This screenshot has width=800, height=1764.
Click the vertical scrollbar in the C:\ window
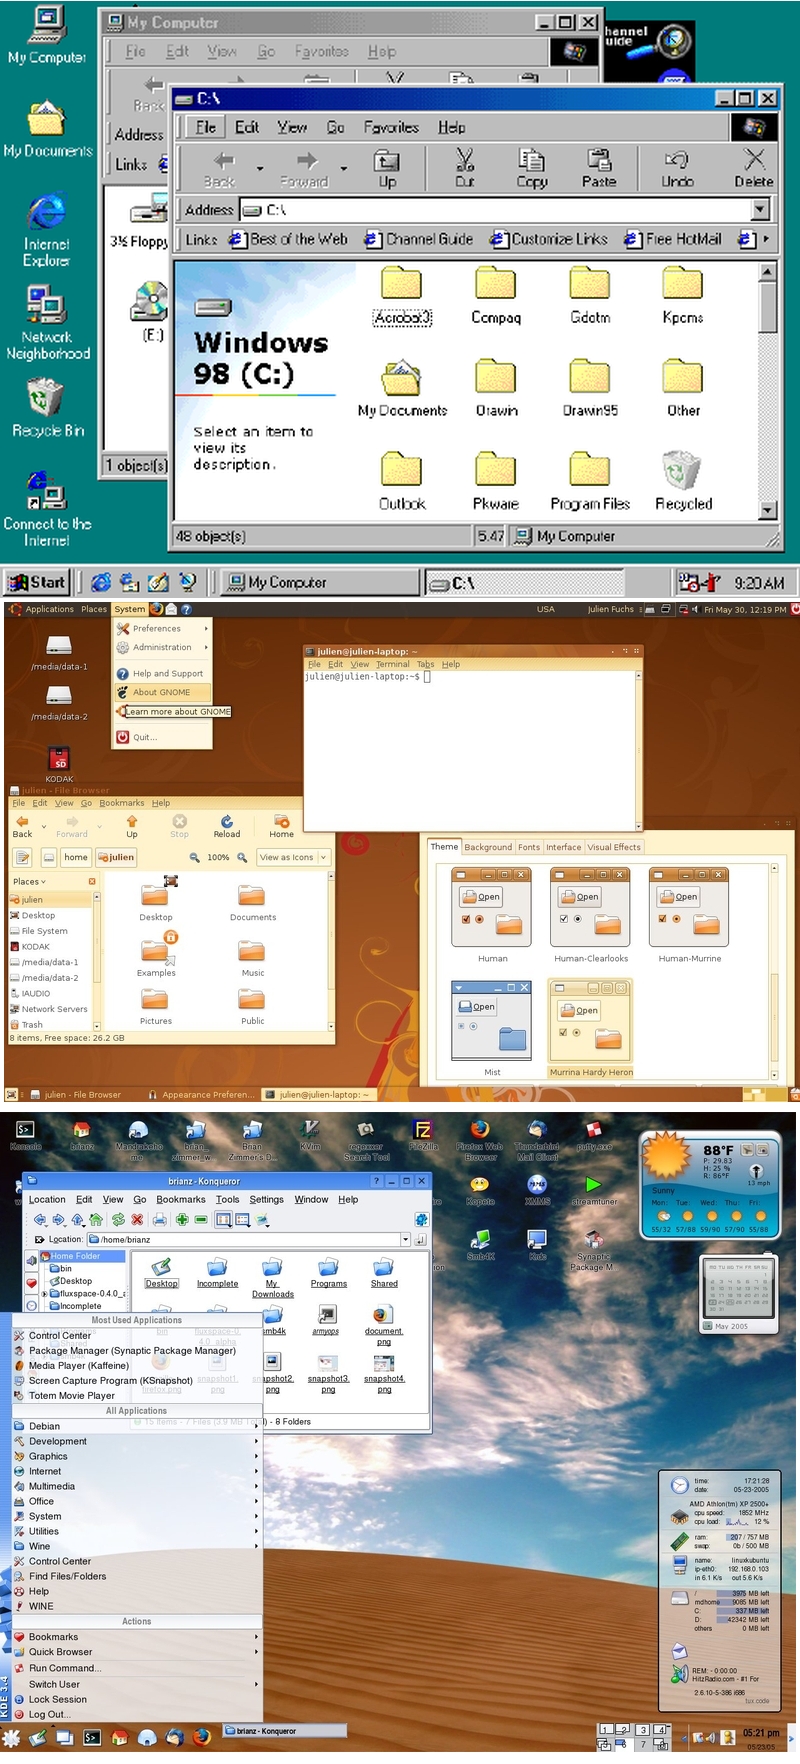coord(768,391)
